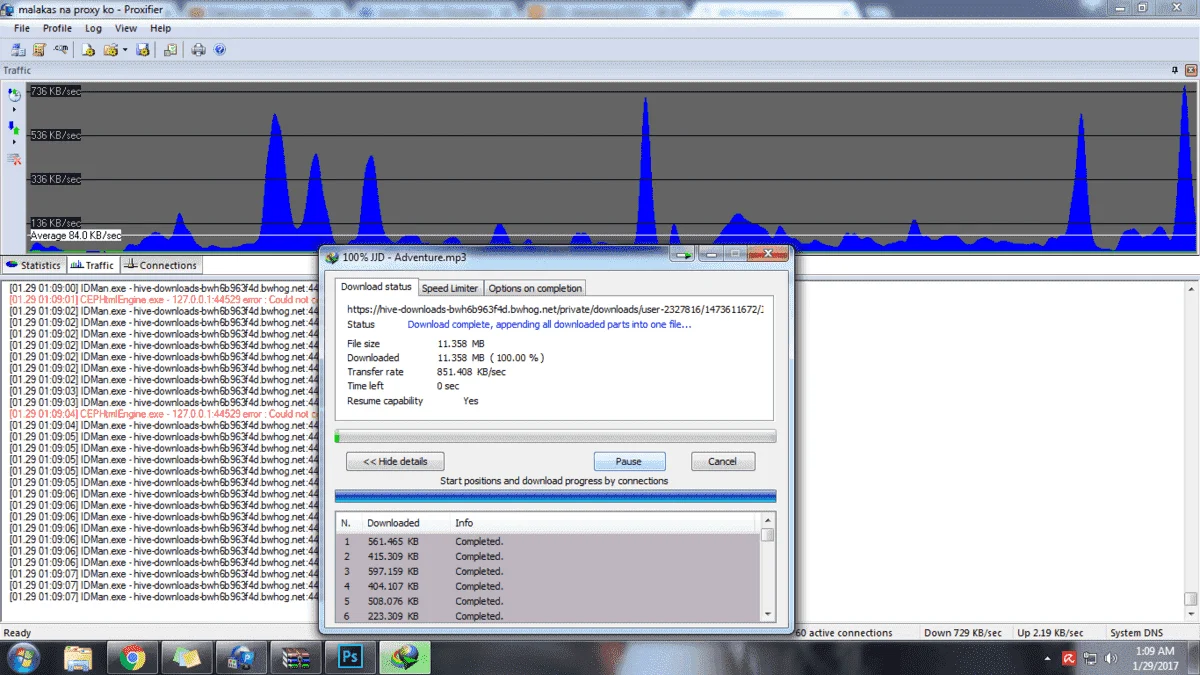
Task: Click the checklist icon before the printer icon
Action: (171, 49)
